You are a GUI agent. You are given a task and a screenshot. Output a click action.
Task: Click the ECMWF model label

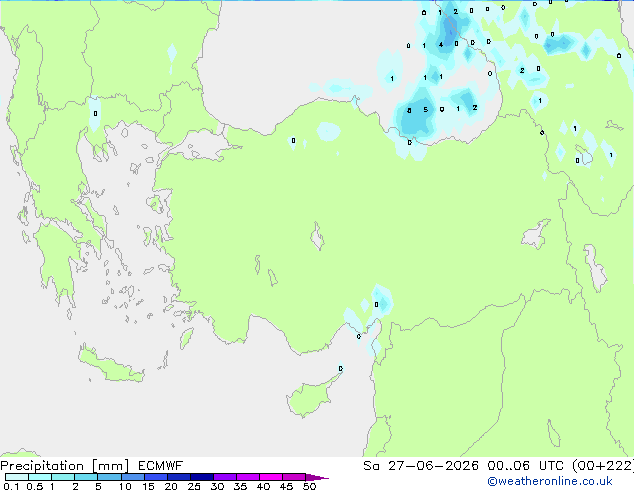[161, 466]
